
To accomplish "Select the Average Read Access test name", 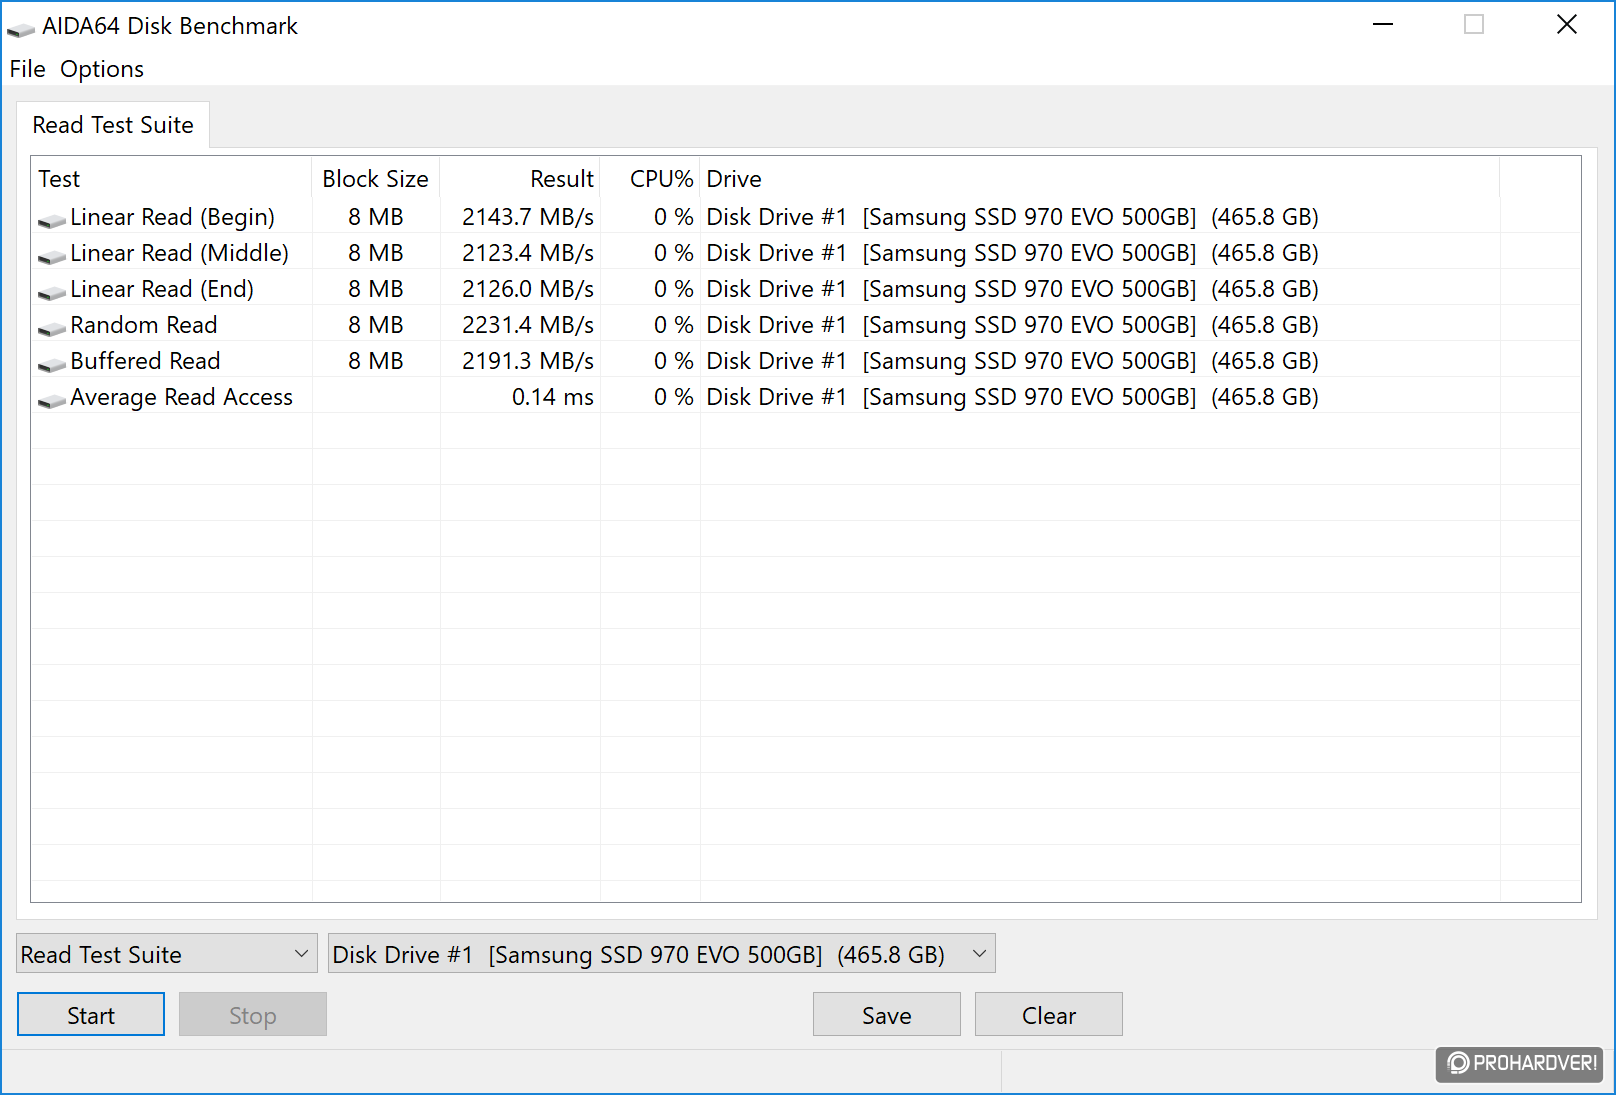I will click(181, 397).
